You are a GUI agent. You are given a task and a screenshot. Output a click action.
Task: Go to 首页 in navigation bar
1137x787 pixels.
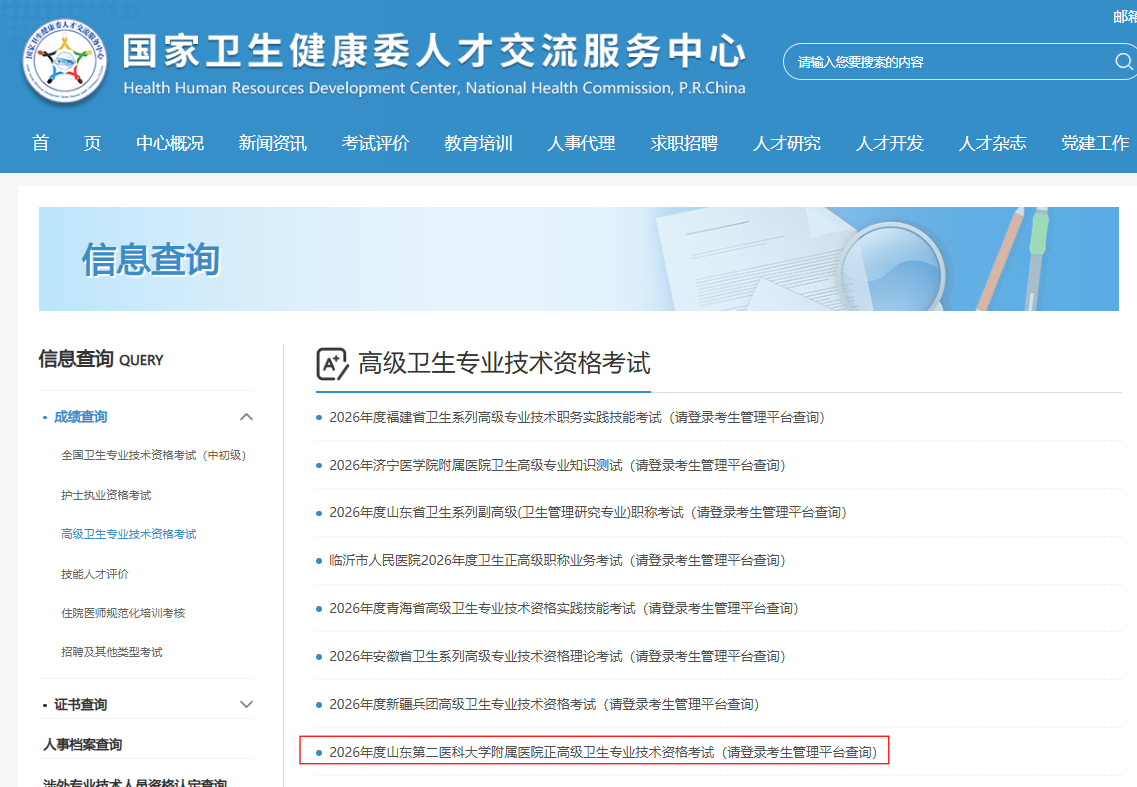point(66,143)
